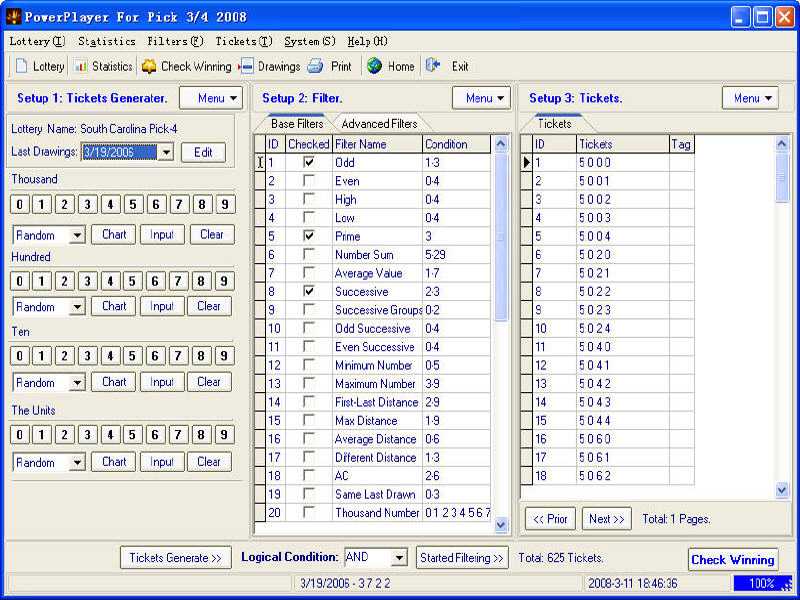This screenshot has width=800, height=600.
Task: Uncheck the Odd filter checkbox
Action: point(309,162)
